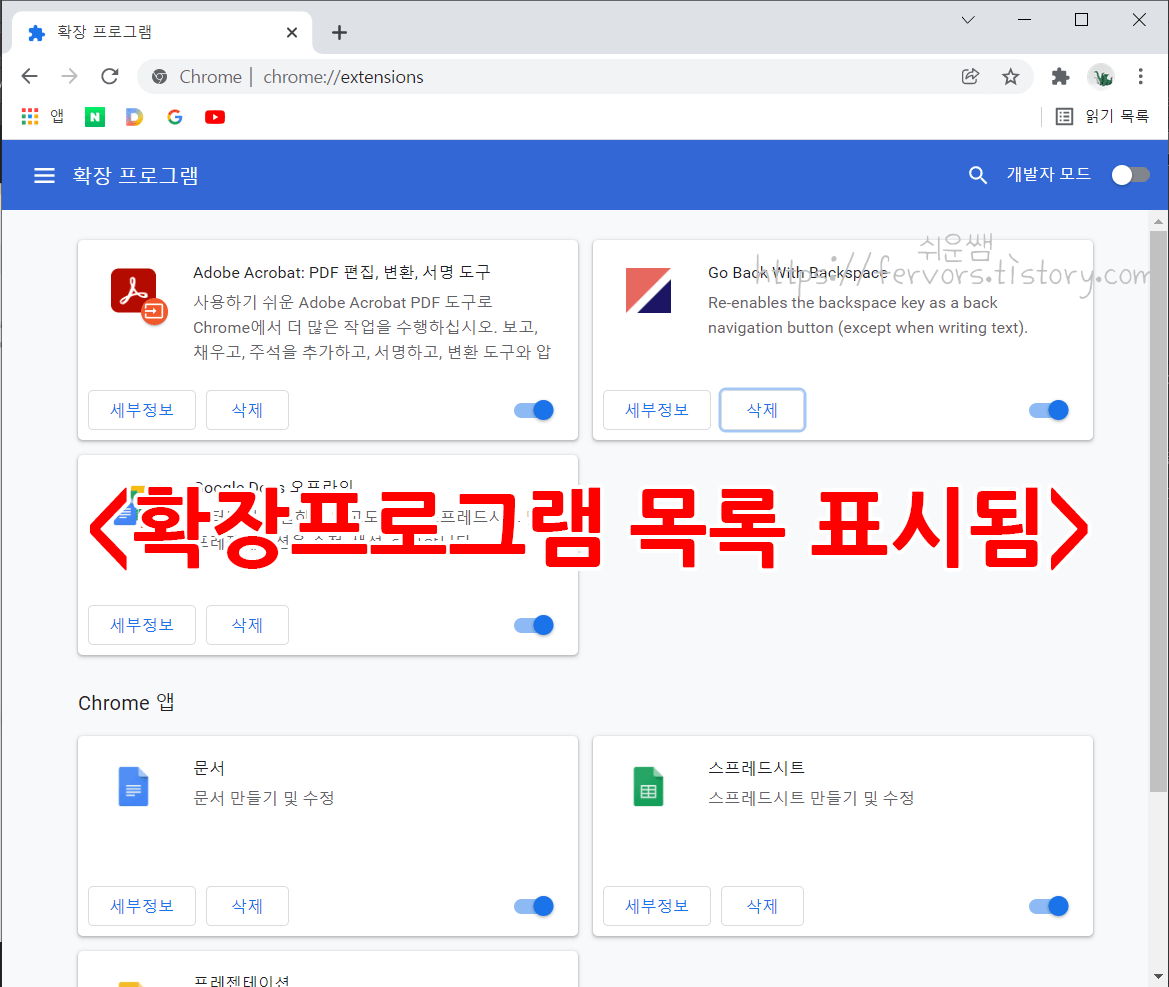Close the 확장 프로그램 tab
Screen dimensions: 1169x987
click(292, 32)
